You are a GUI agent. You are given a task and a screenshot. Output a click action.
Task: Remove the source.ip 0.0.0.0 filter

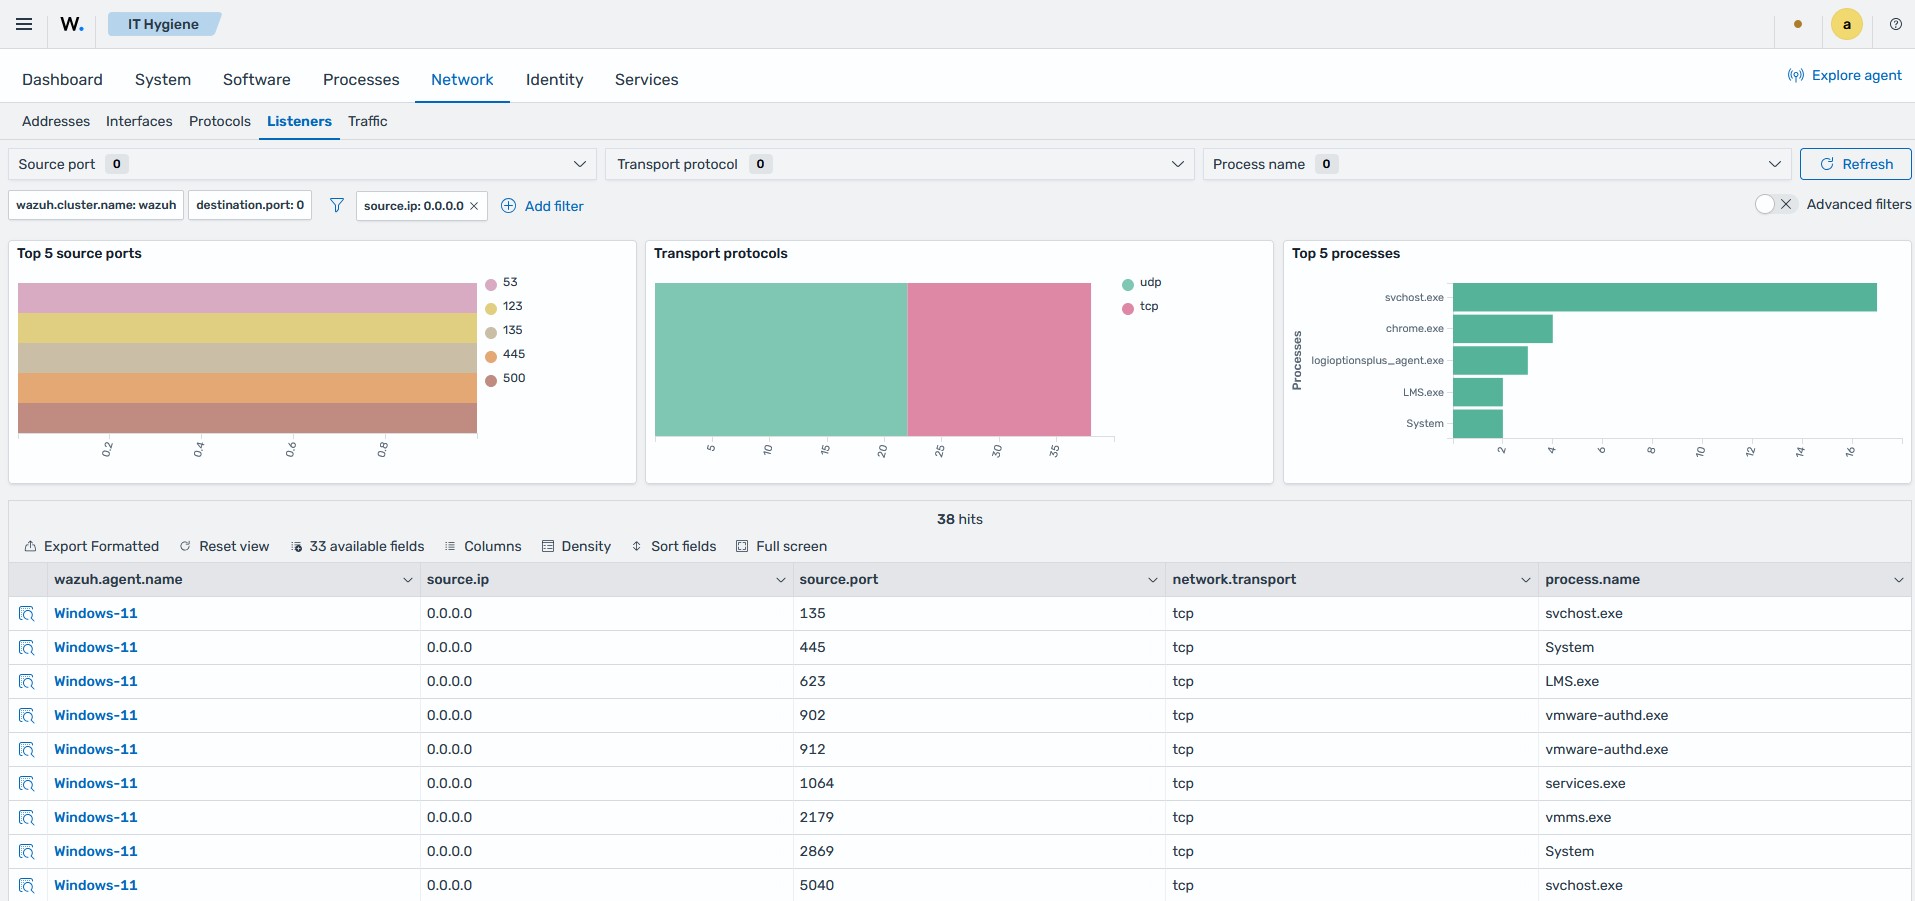474,206
